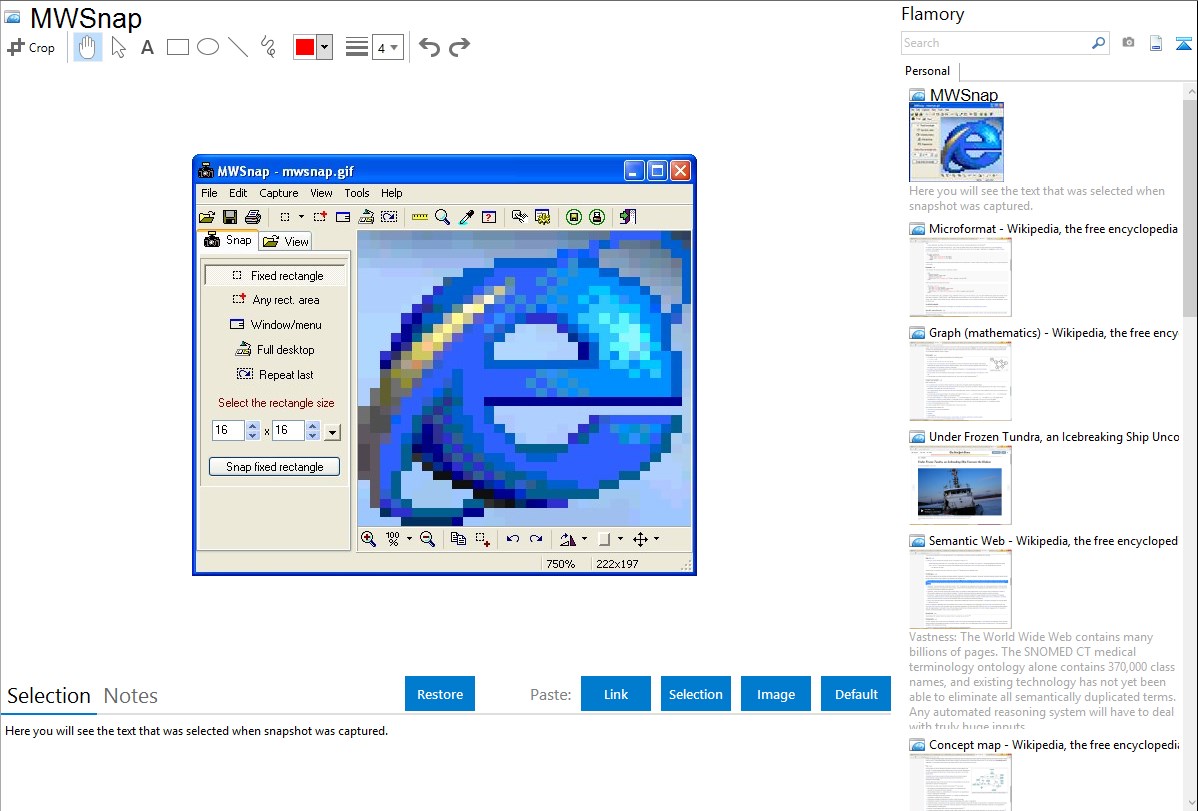
Task: Select the freehand scribble tool
Action: [268, 47]
